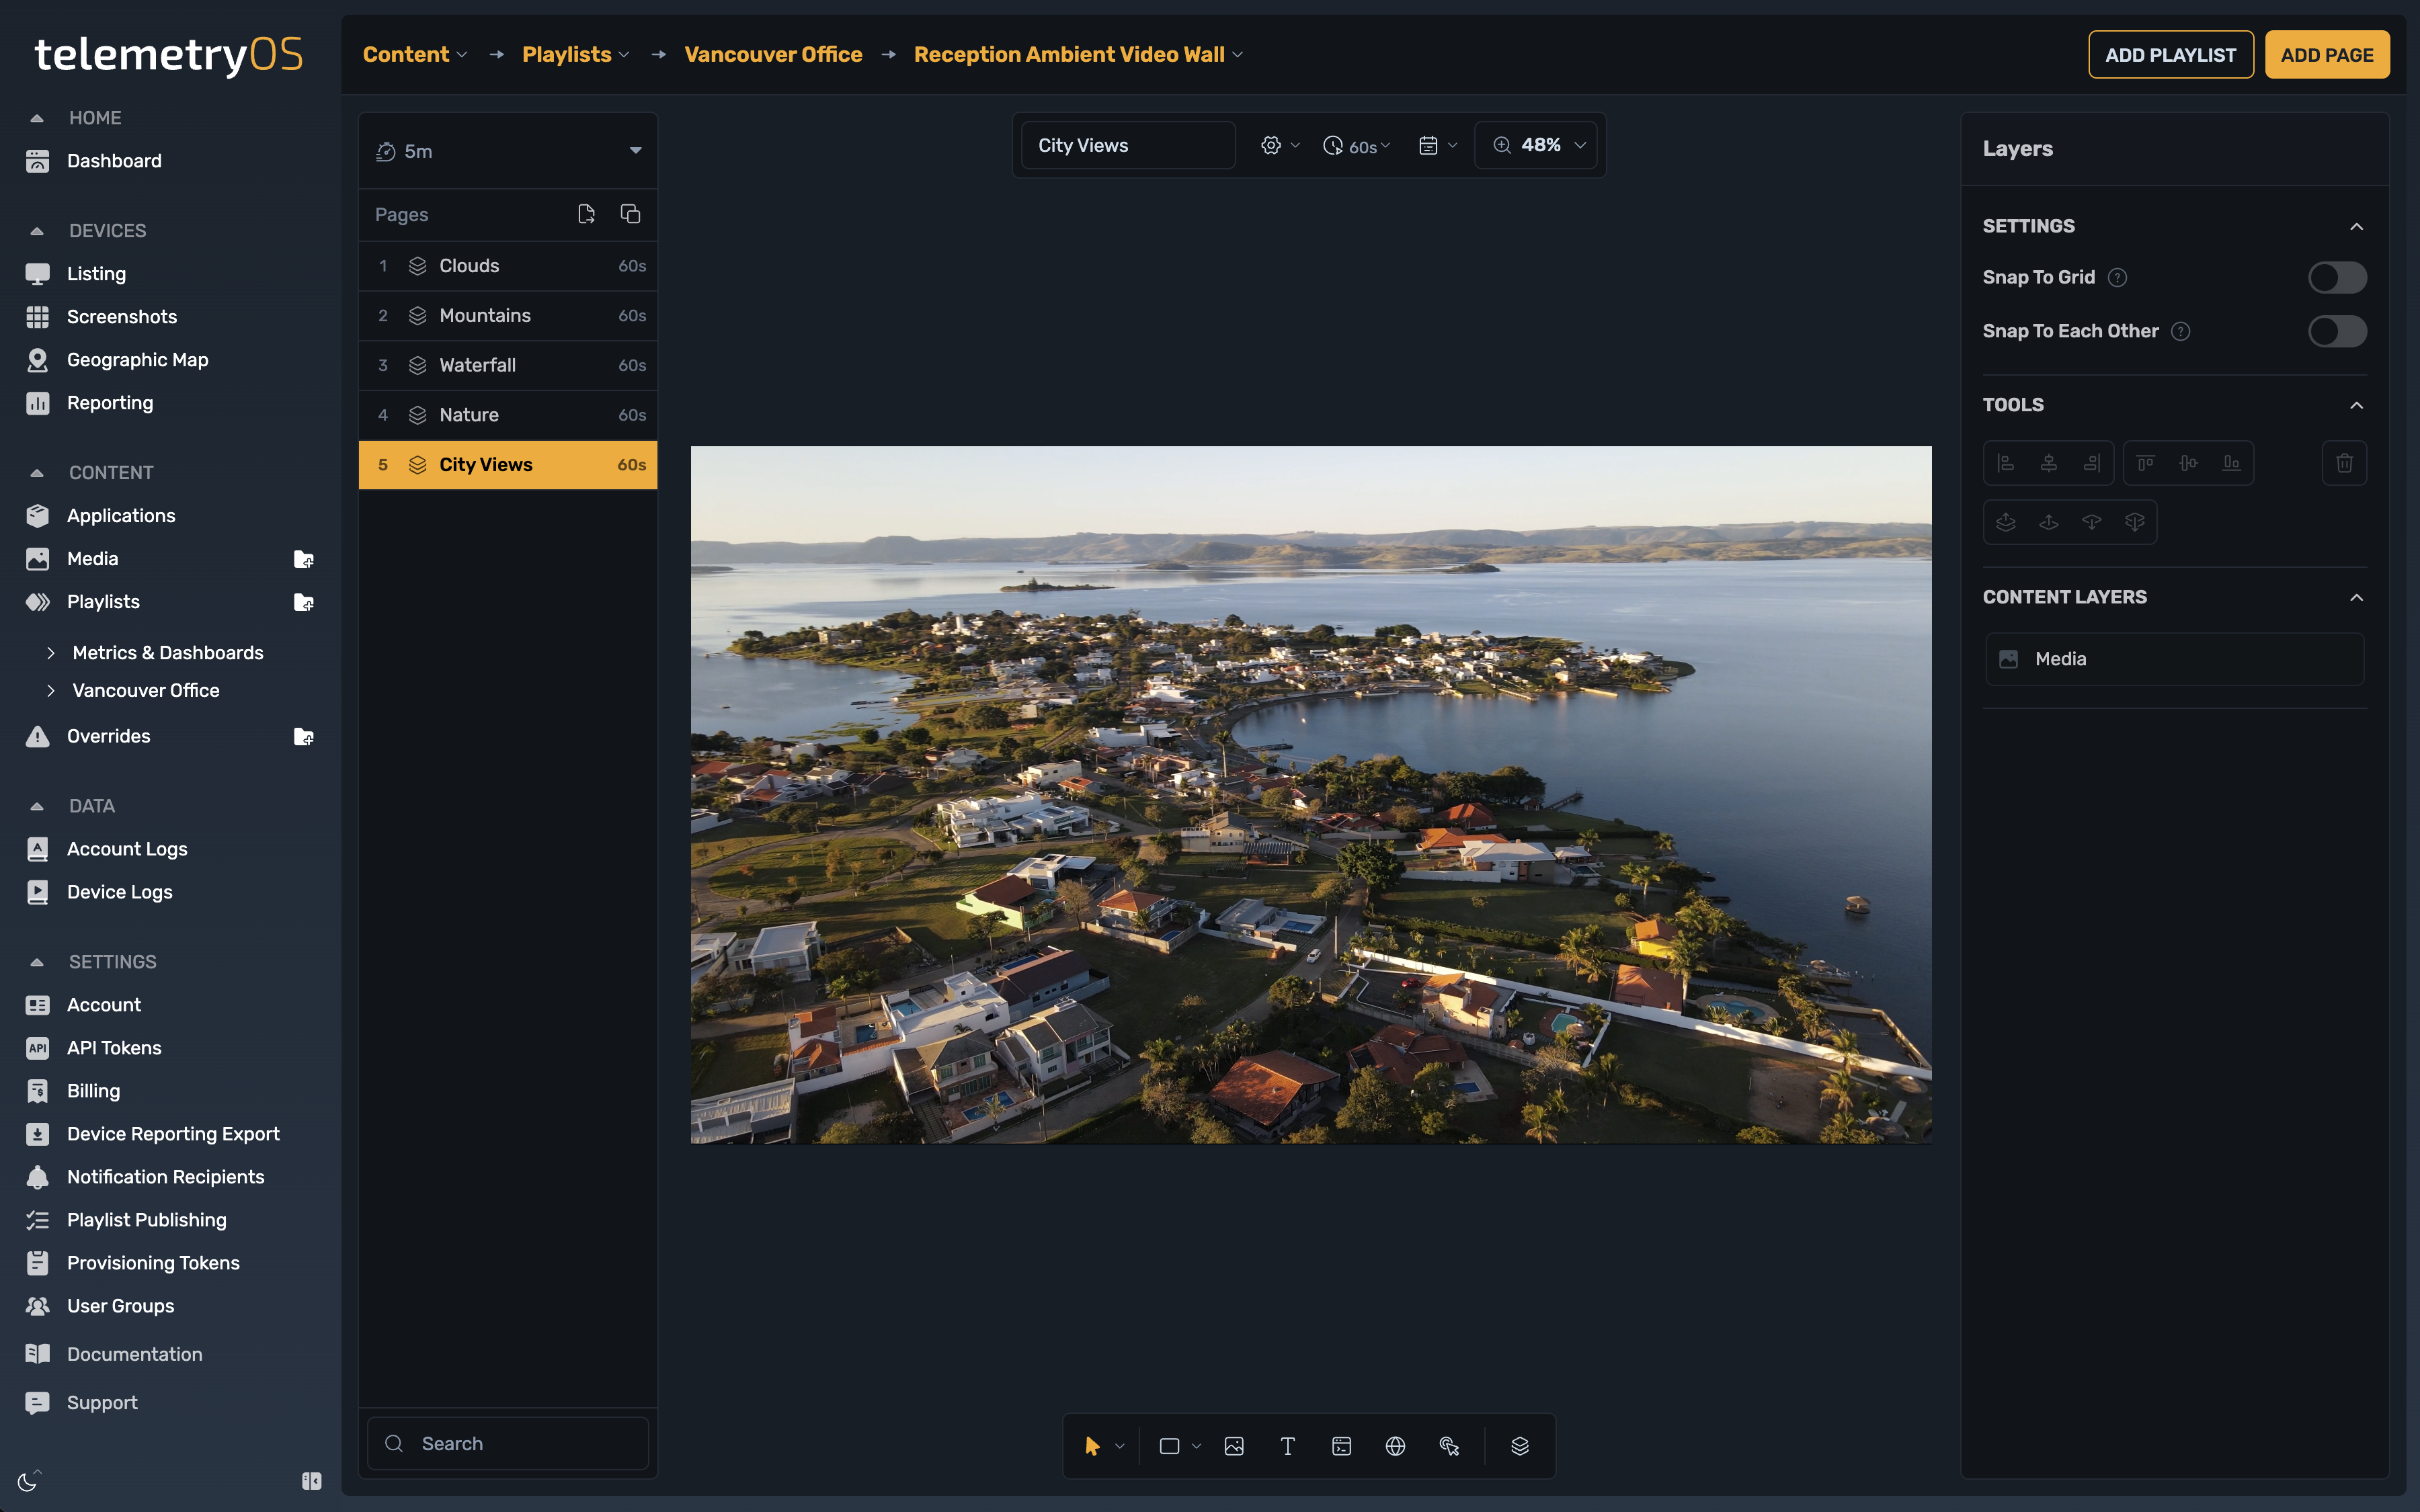Image resolution: width=2420 pixels, height=1512 pixels.
Task: Open Screenshots from the Devices sidebar
Action: pyautogui.click(x=122, y=316)
